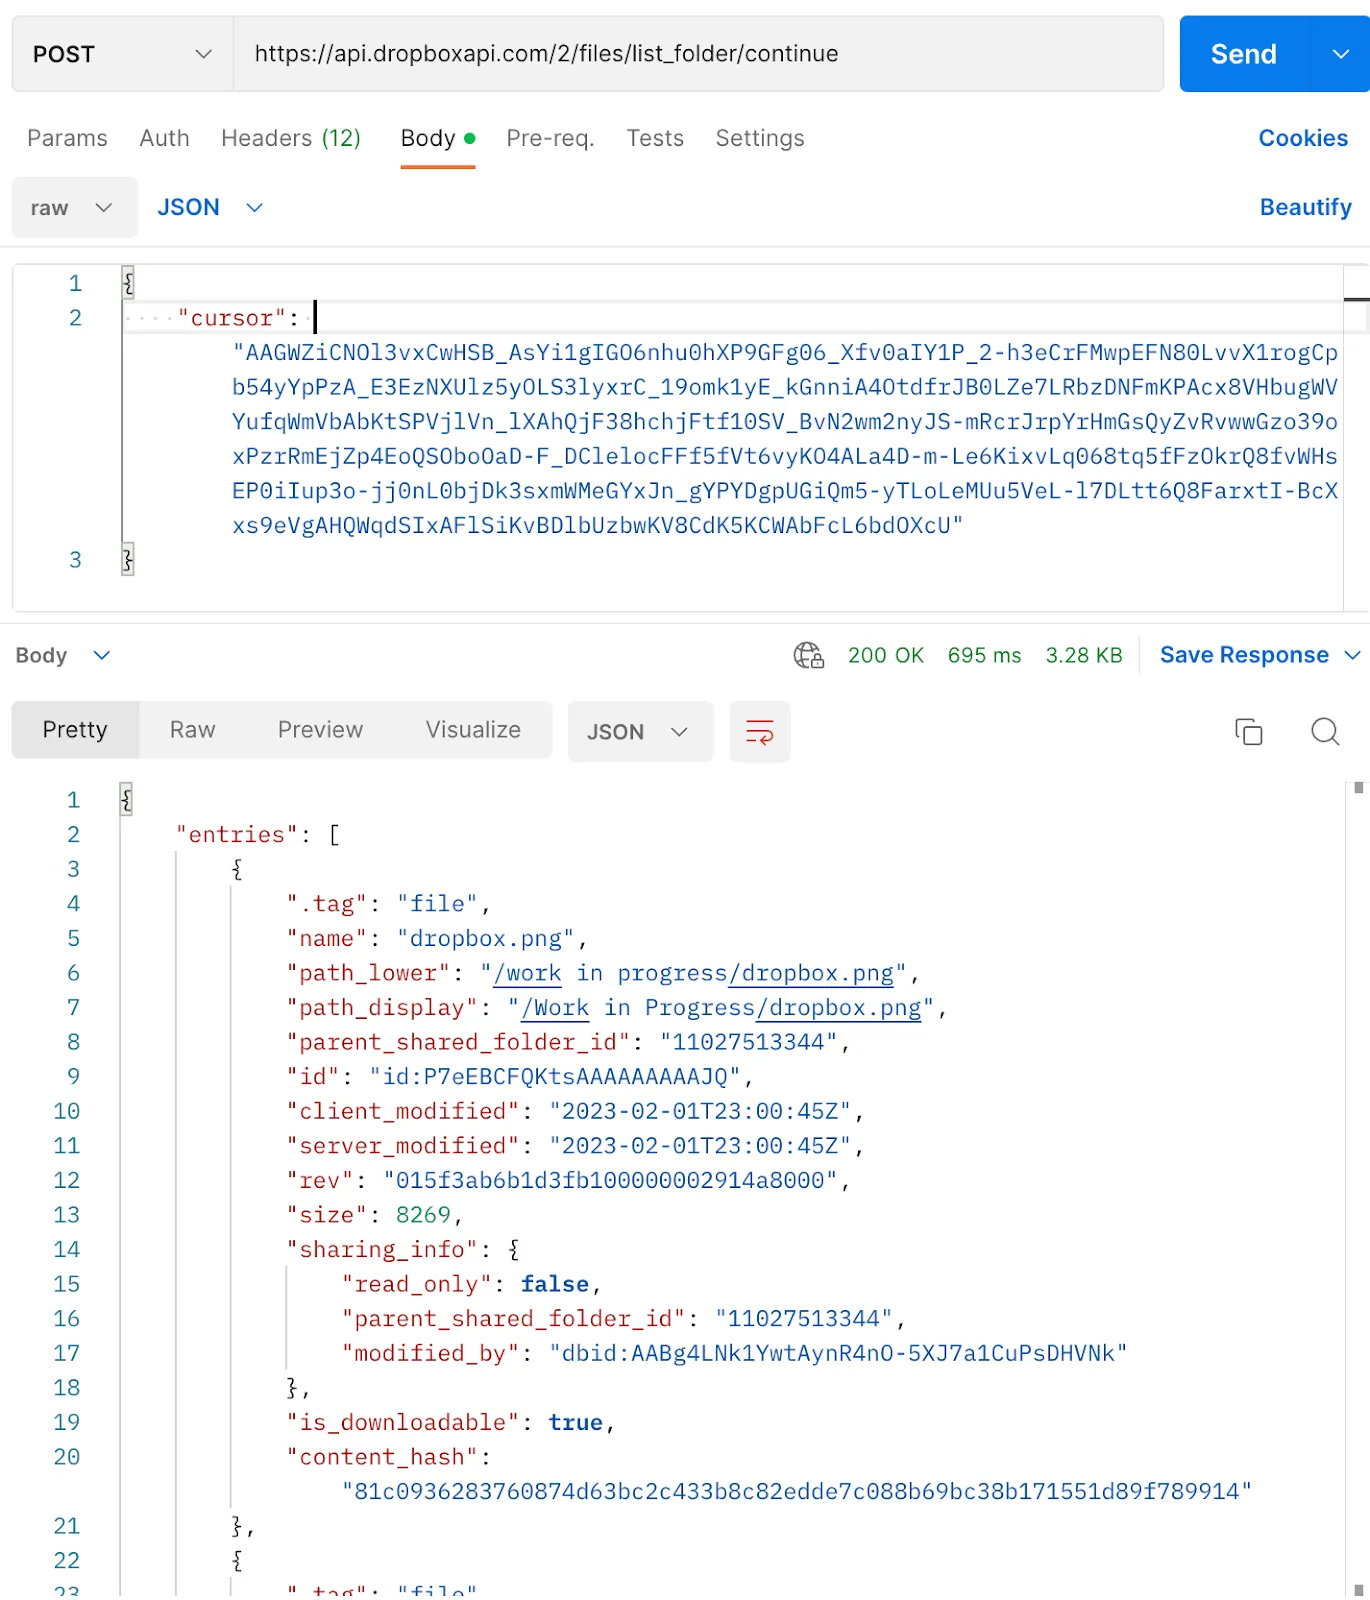Open the JSON body format dropdown

[210, 208]
